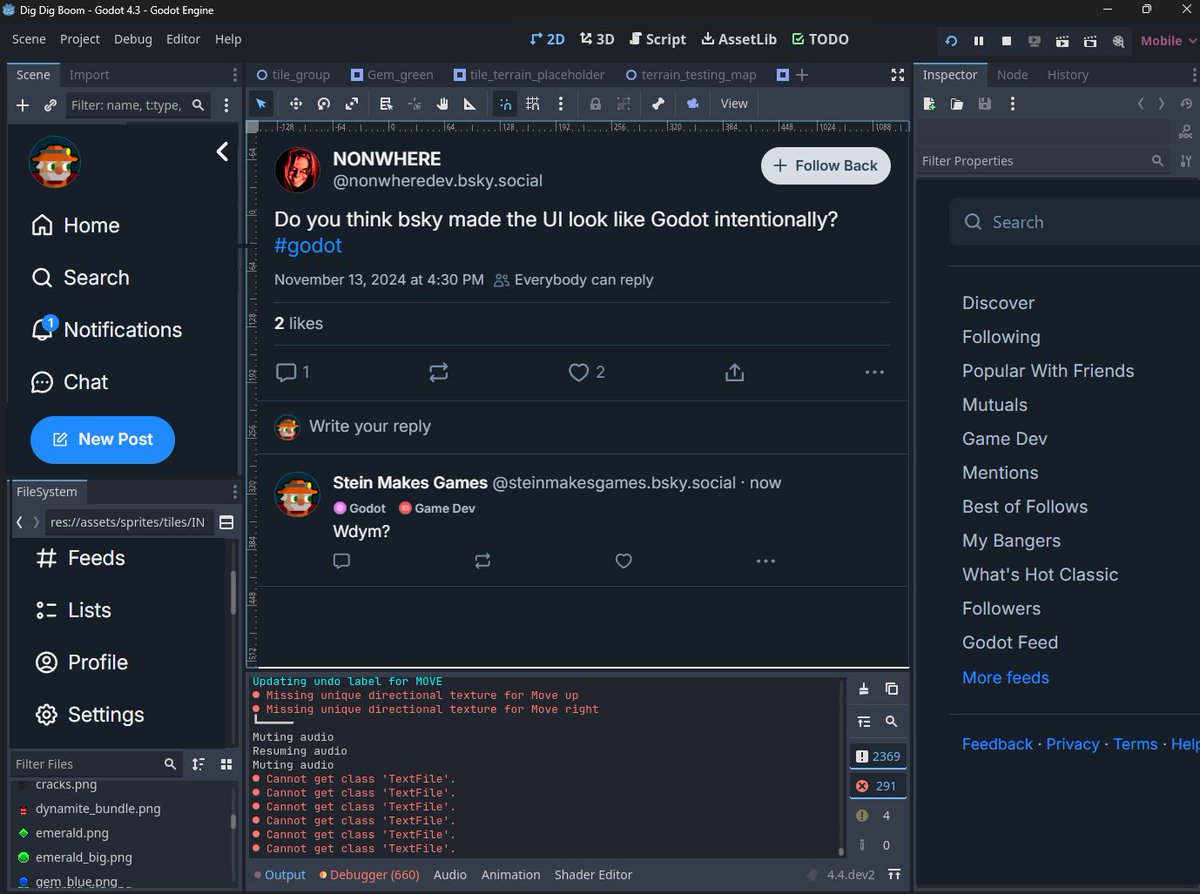
Task: Instantiate child scene link icon
Action: 50,105
